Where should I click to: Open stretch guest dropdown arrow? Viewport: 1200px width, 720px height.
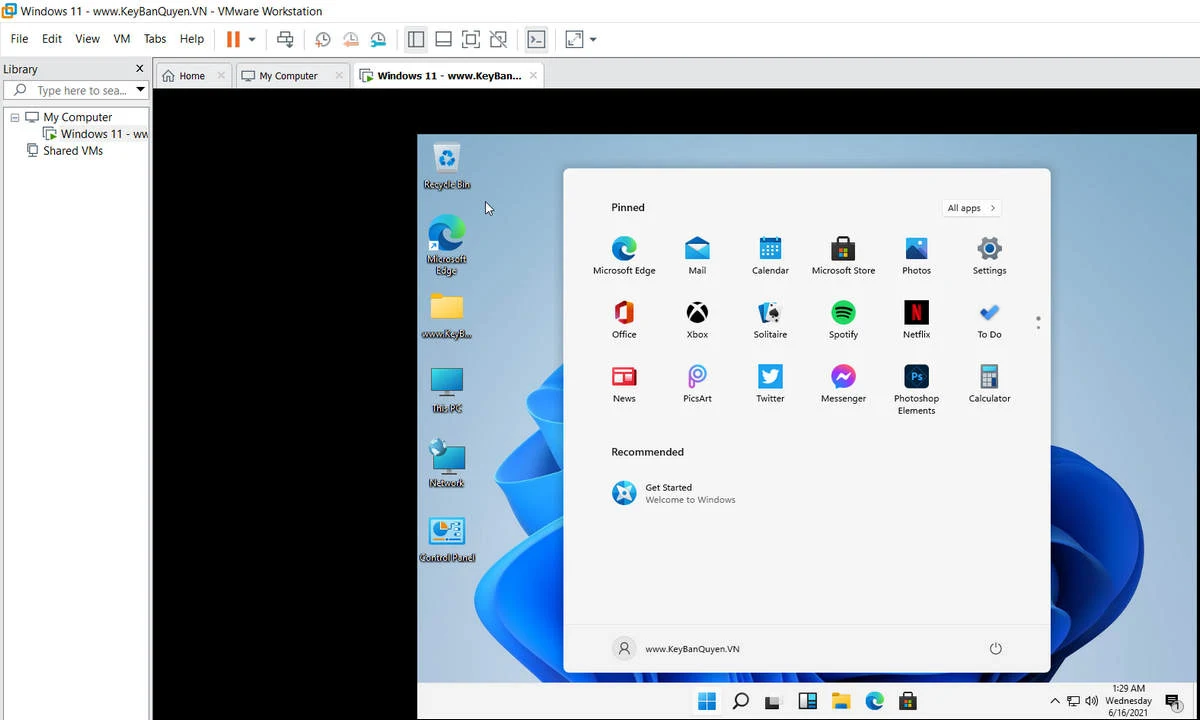[593, 40]
